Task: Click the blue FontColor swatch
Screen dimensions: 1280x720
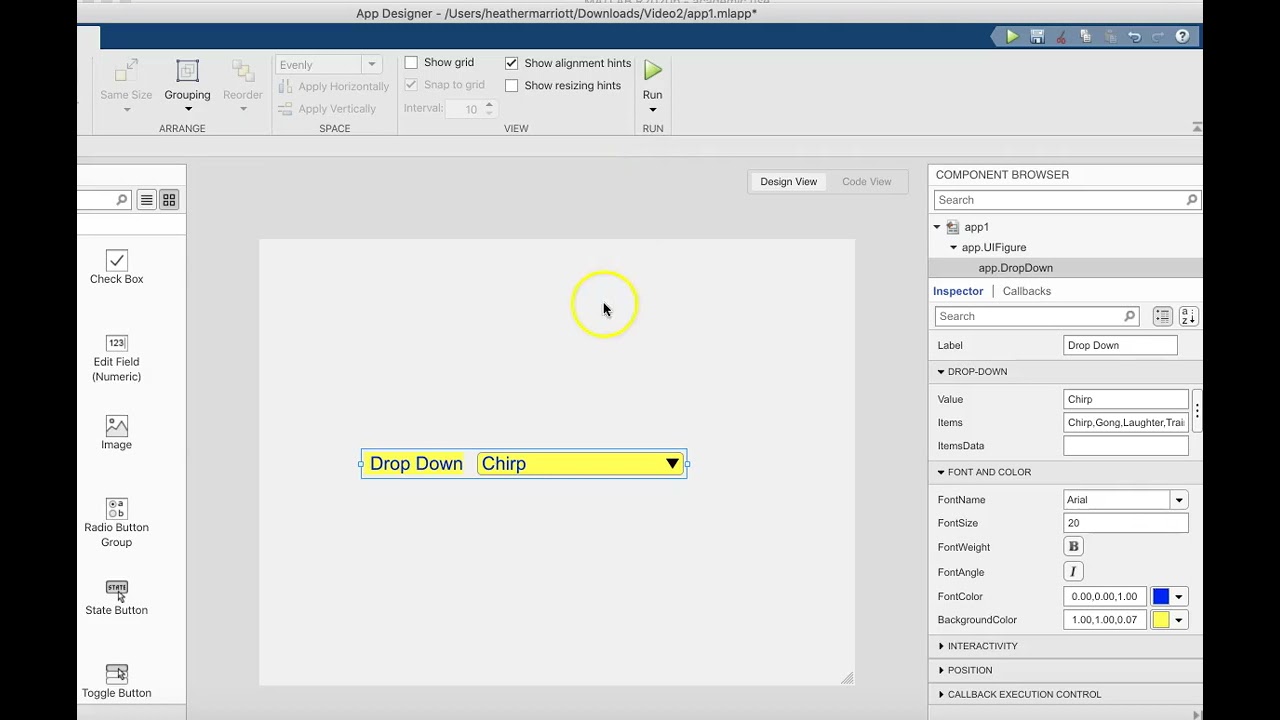Action: pos(1161,597)
